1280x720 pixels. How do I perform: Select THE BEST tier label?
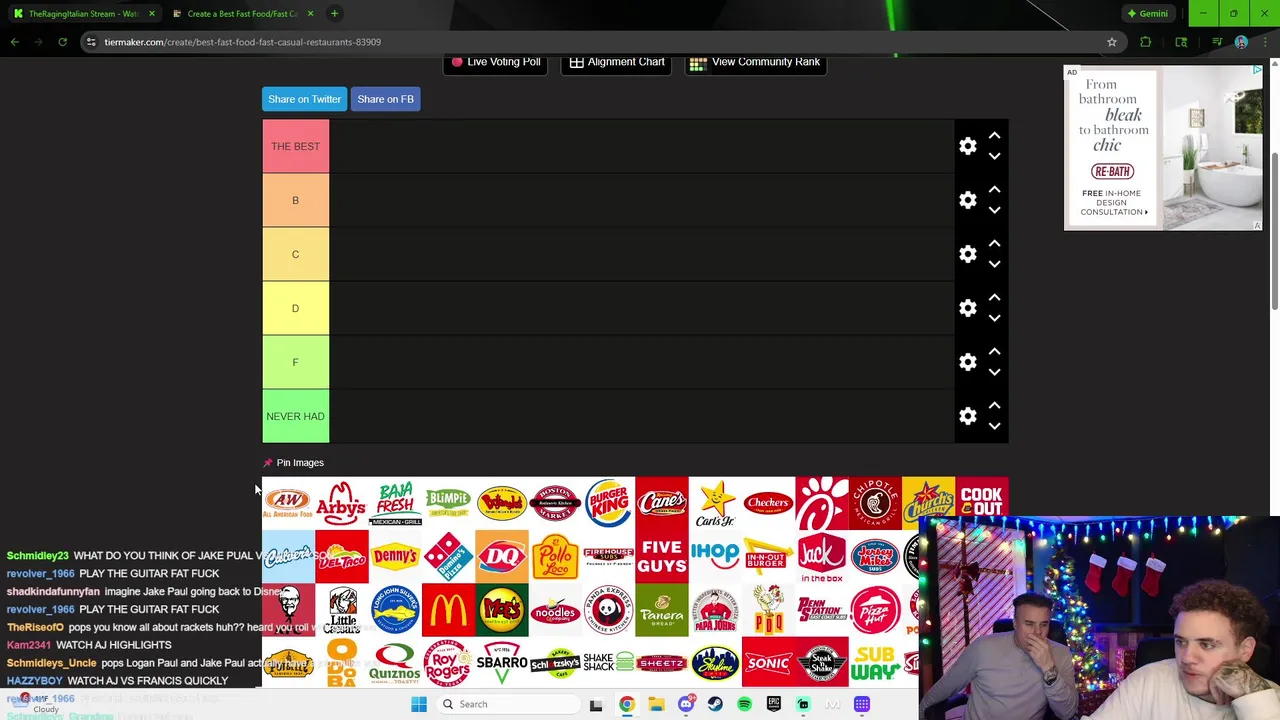[295, 146]
